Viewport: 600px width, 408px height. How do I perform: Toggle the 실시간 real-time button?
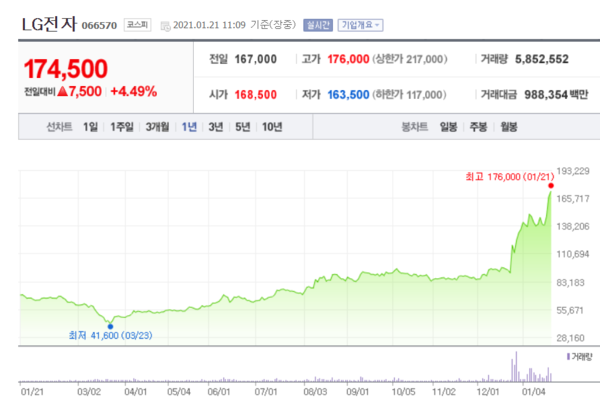[318, 25]
